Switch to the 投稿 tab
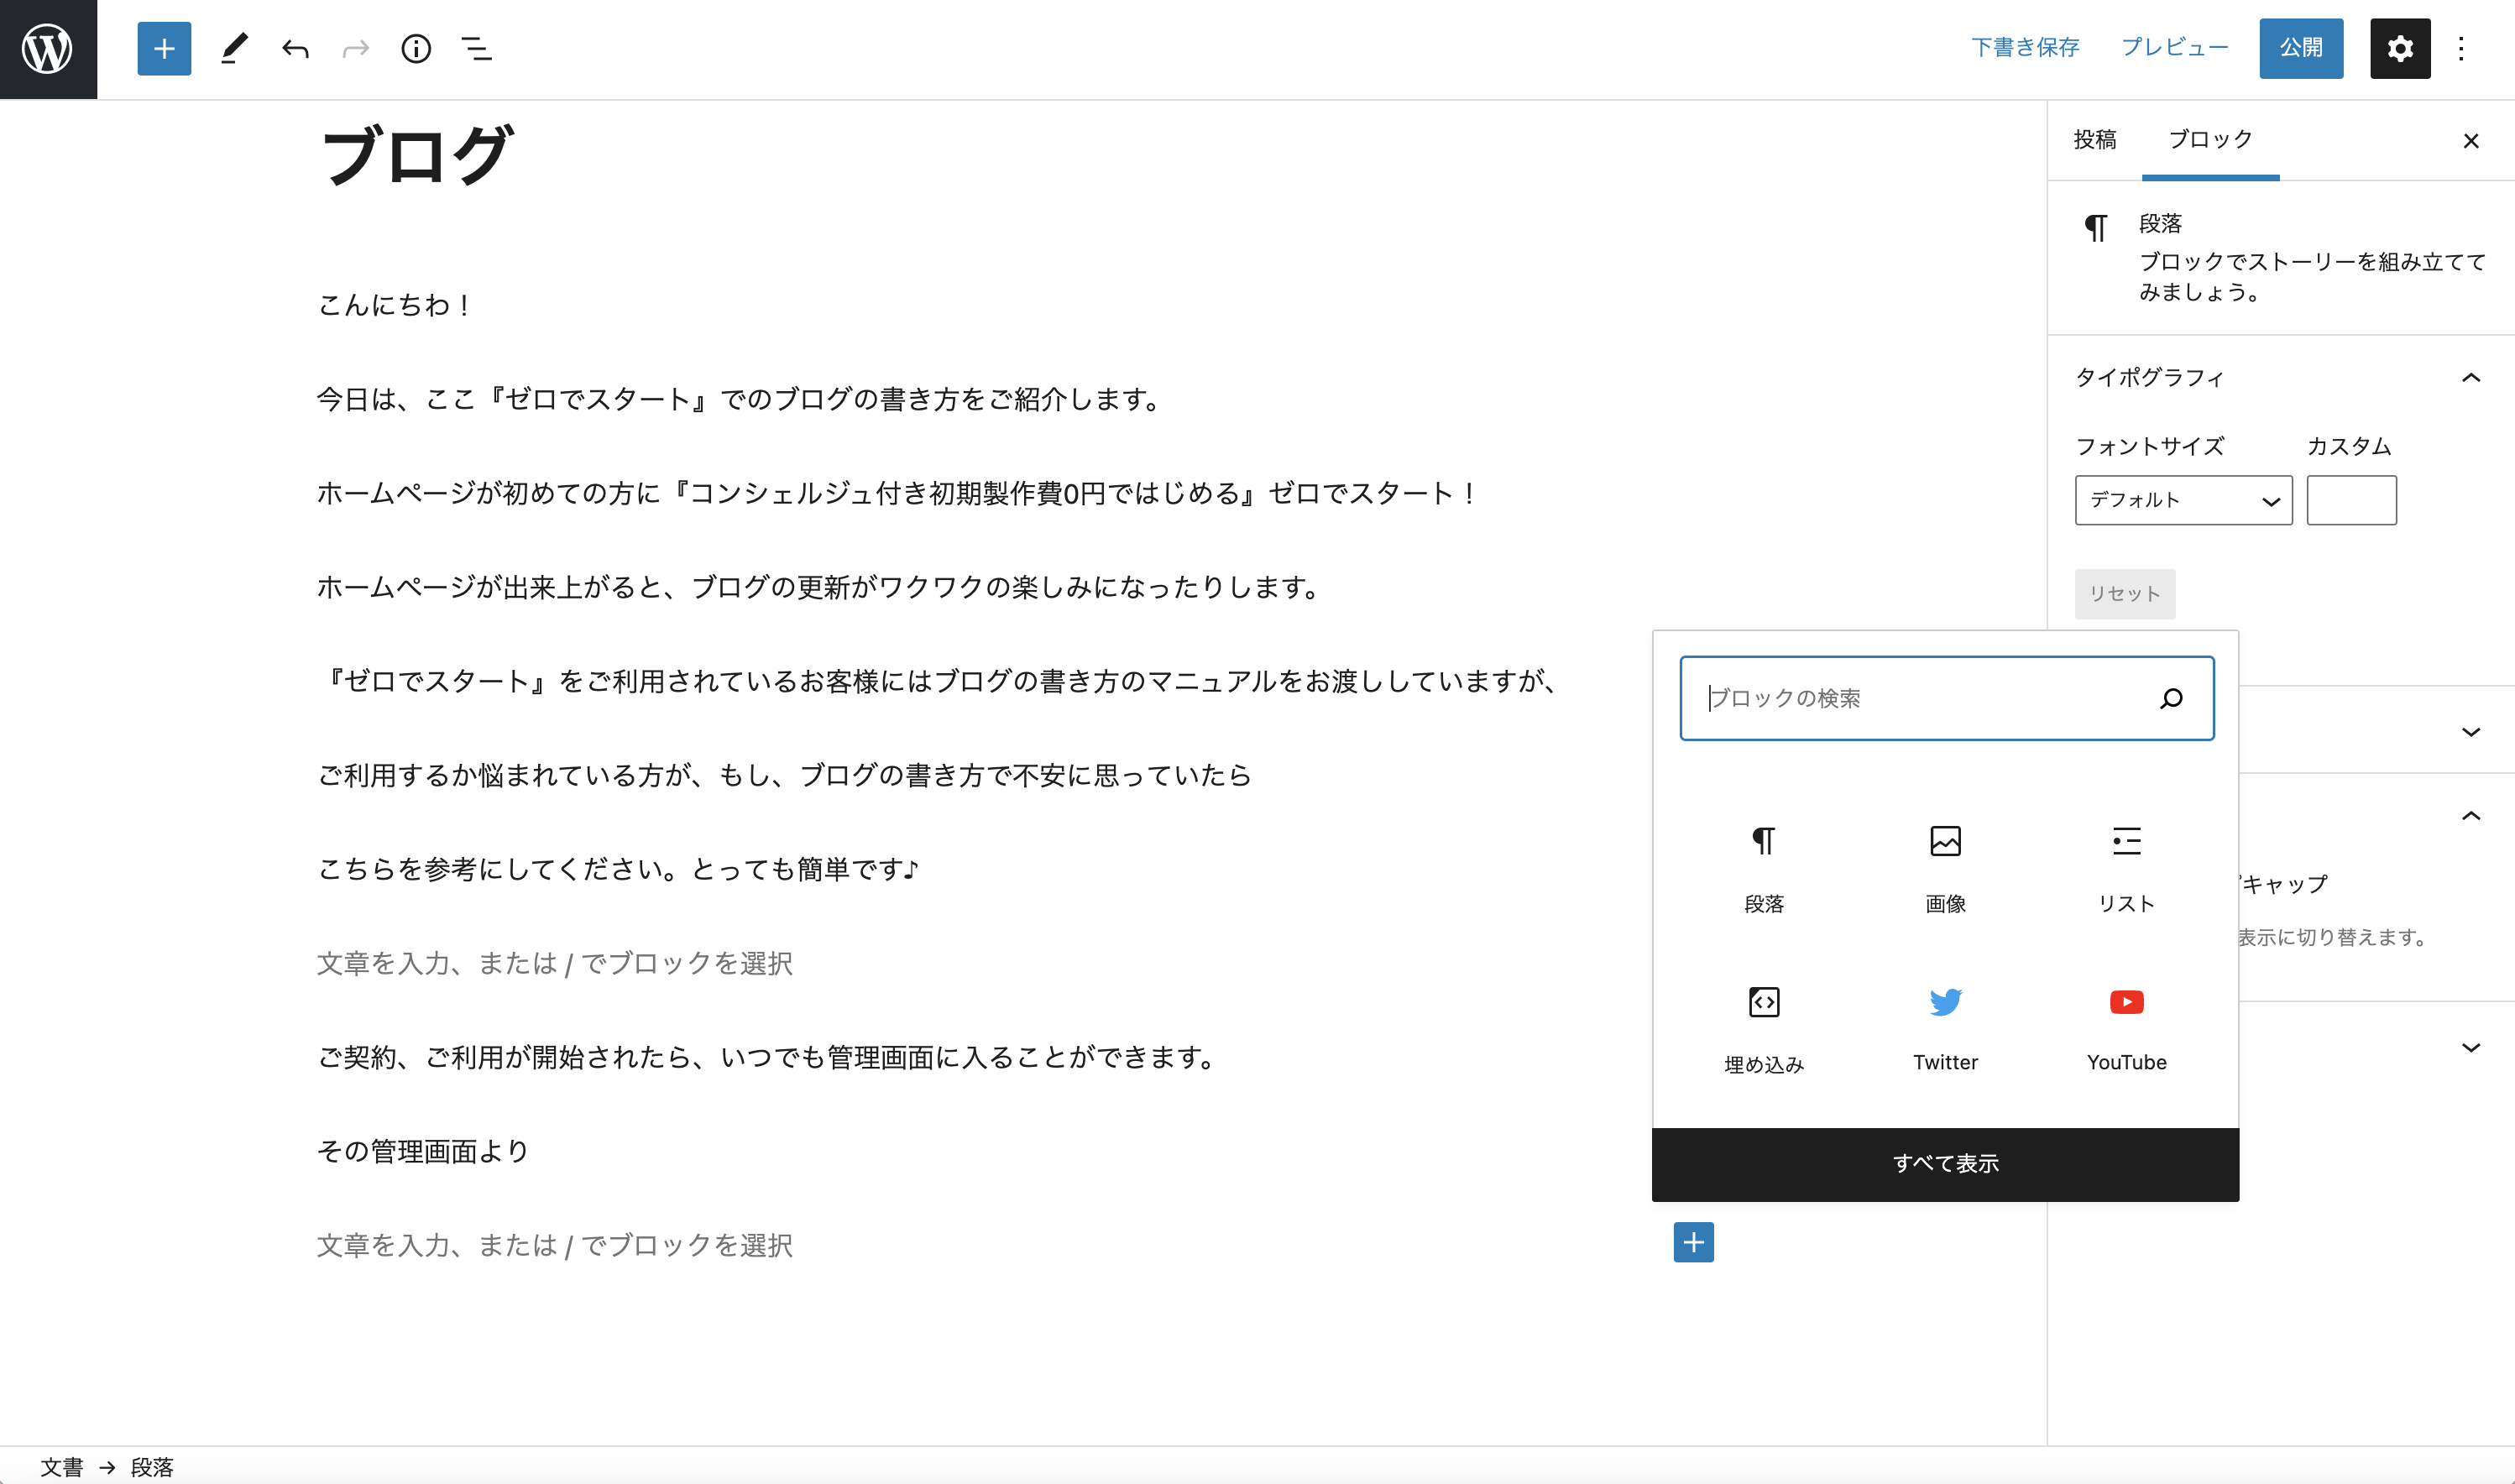The image size is (2515, 1484). click(x=2095, y=140)
